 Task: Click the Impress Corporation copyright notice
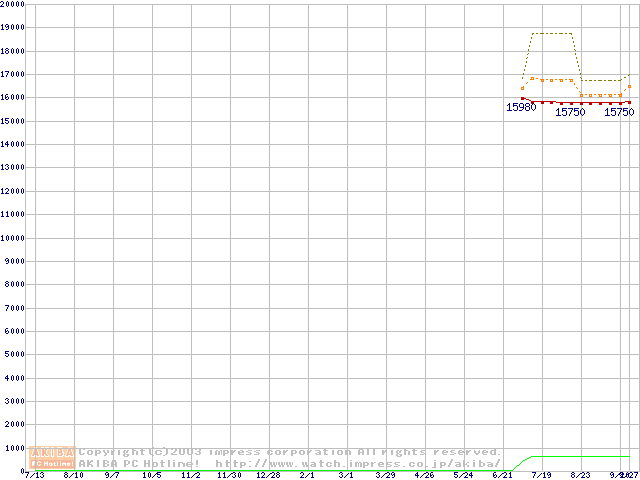pyautogui.click(x=290, y=452)
